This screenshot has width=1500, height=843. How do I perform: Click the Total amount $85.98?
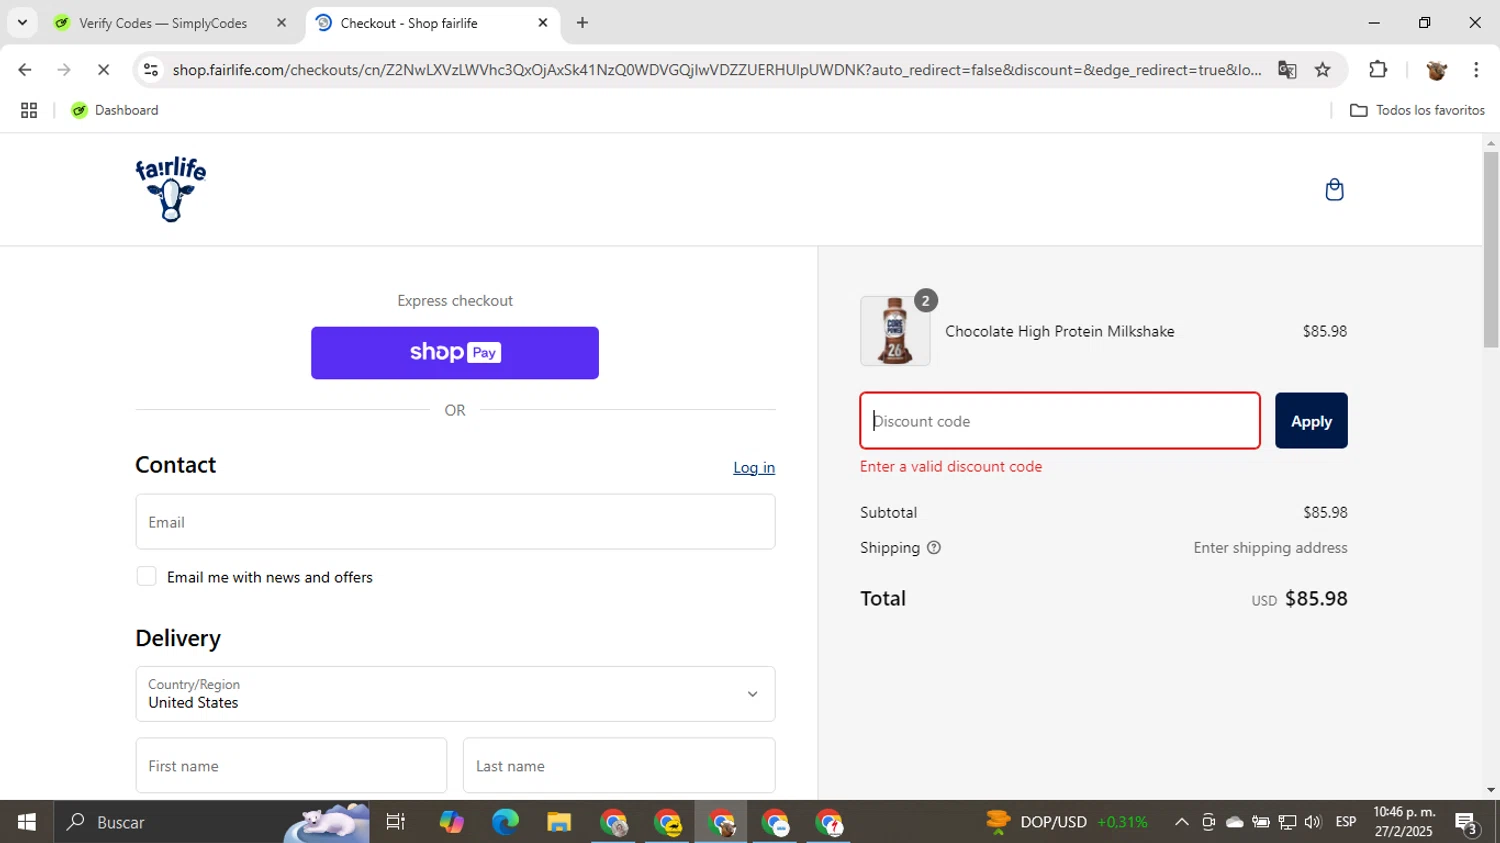pos(1316,598)
